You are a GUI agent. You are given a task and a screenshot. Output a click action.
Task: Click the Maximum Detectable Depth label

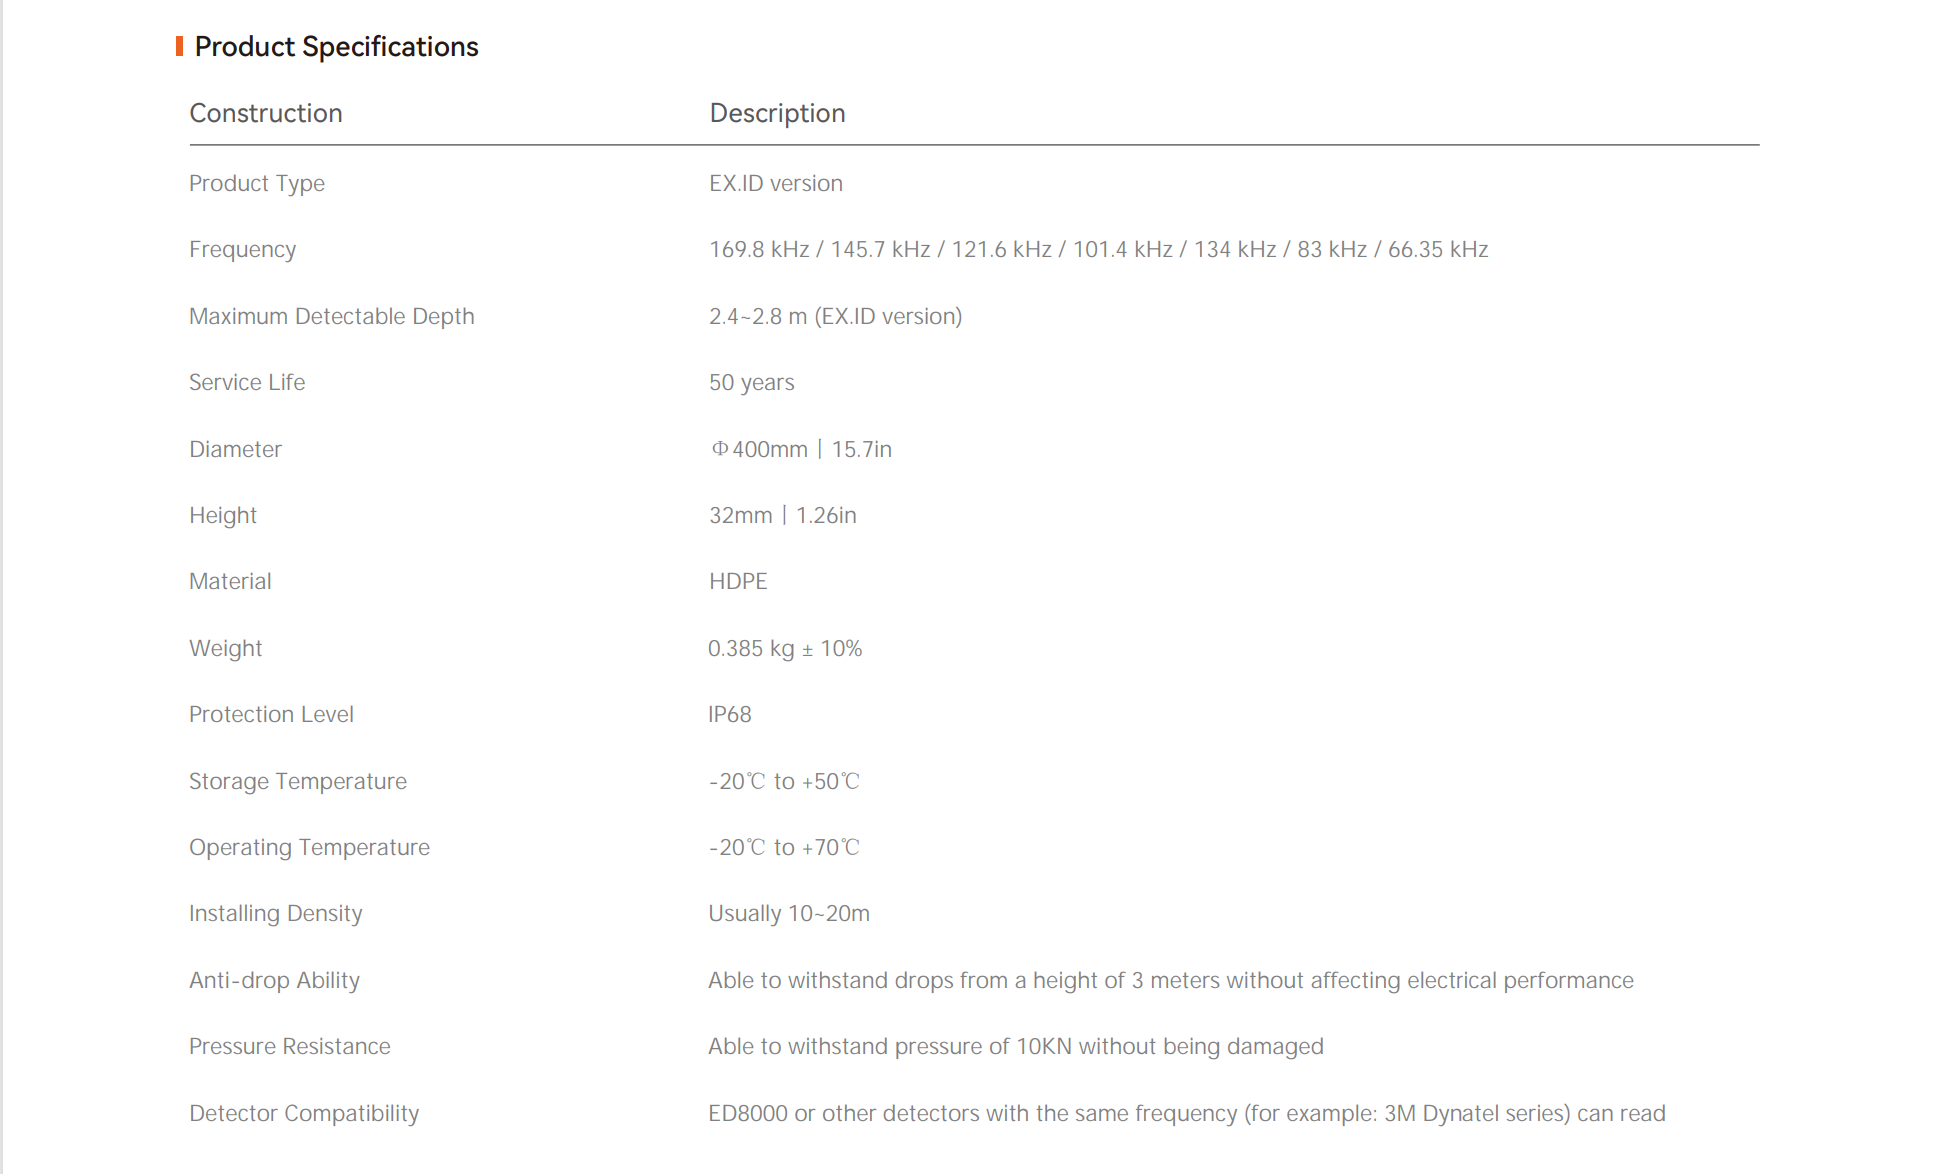pos(332,316)
